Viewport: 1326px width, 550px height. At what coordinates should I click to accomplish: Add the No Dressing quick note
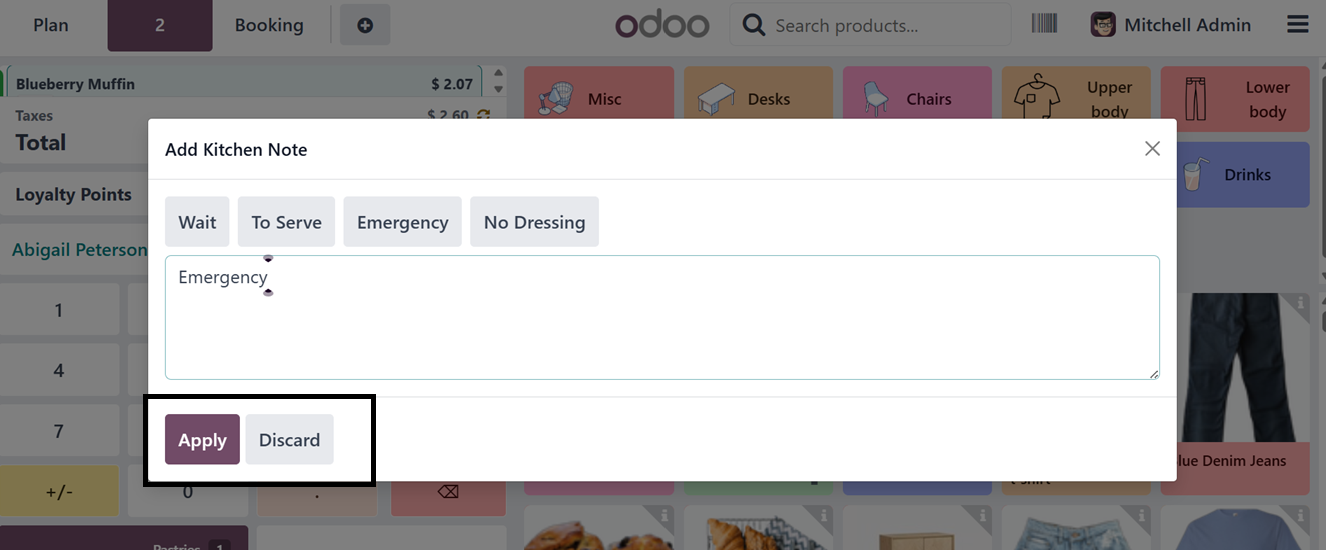534,222
